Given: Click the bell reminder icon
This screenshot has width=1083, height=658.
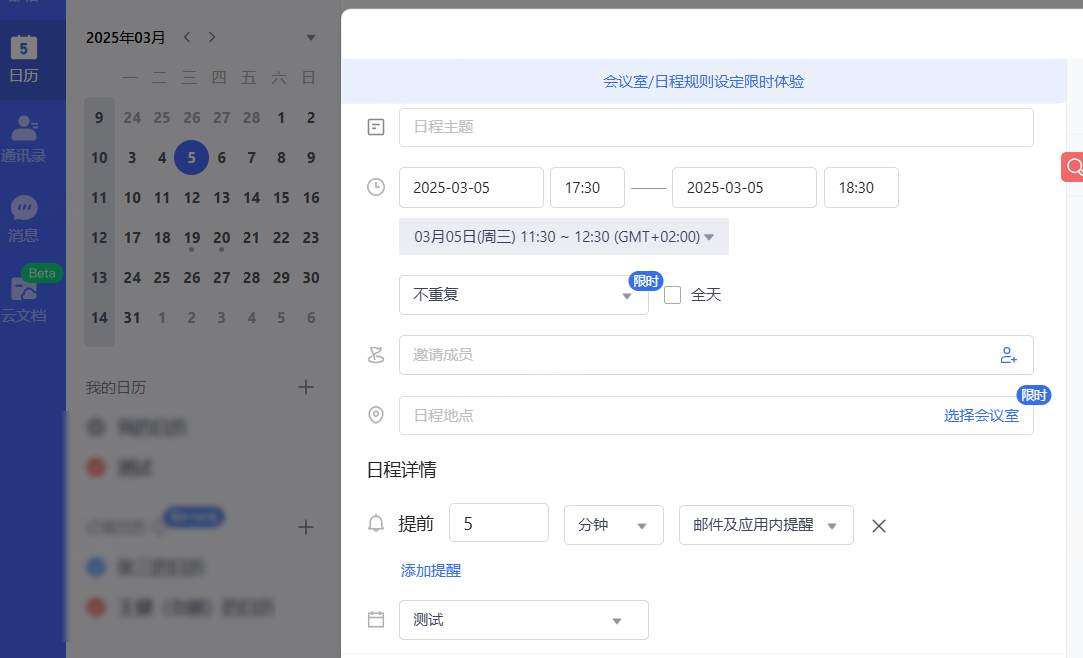Looking at the screenshot, I should (376, 524).
